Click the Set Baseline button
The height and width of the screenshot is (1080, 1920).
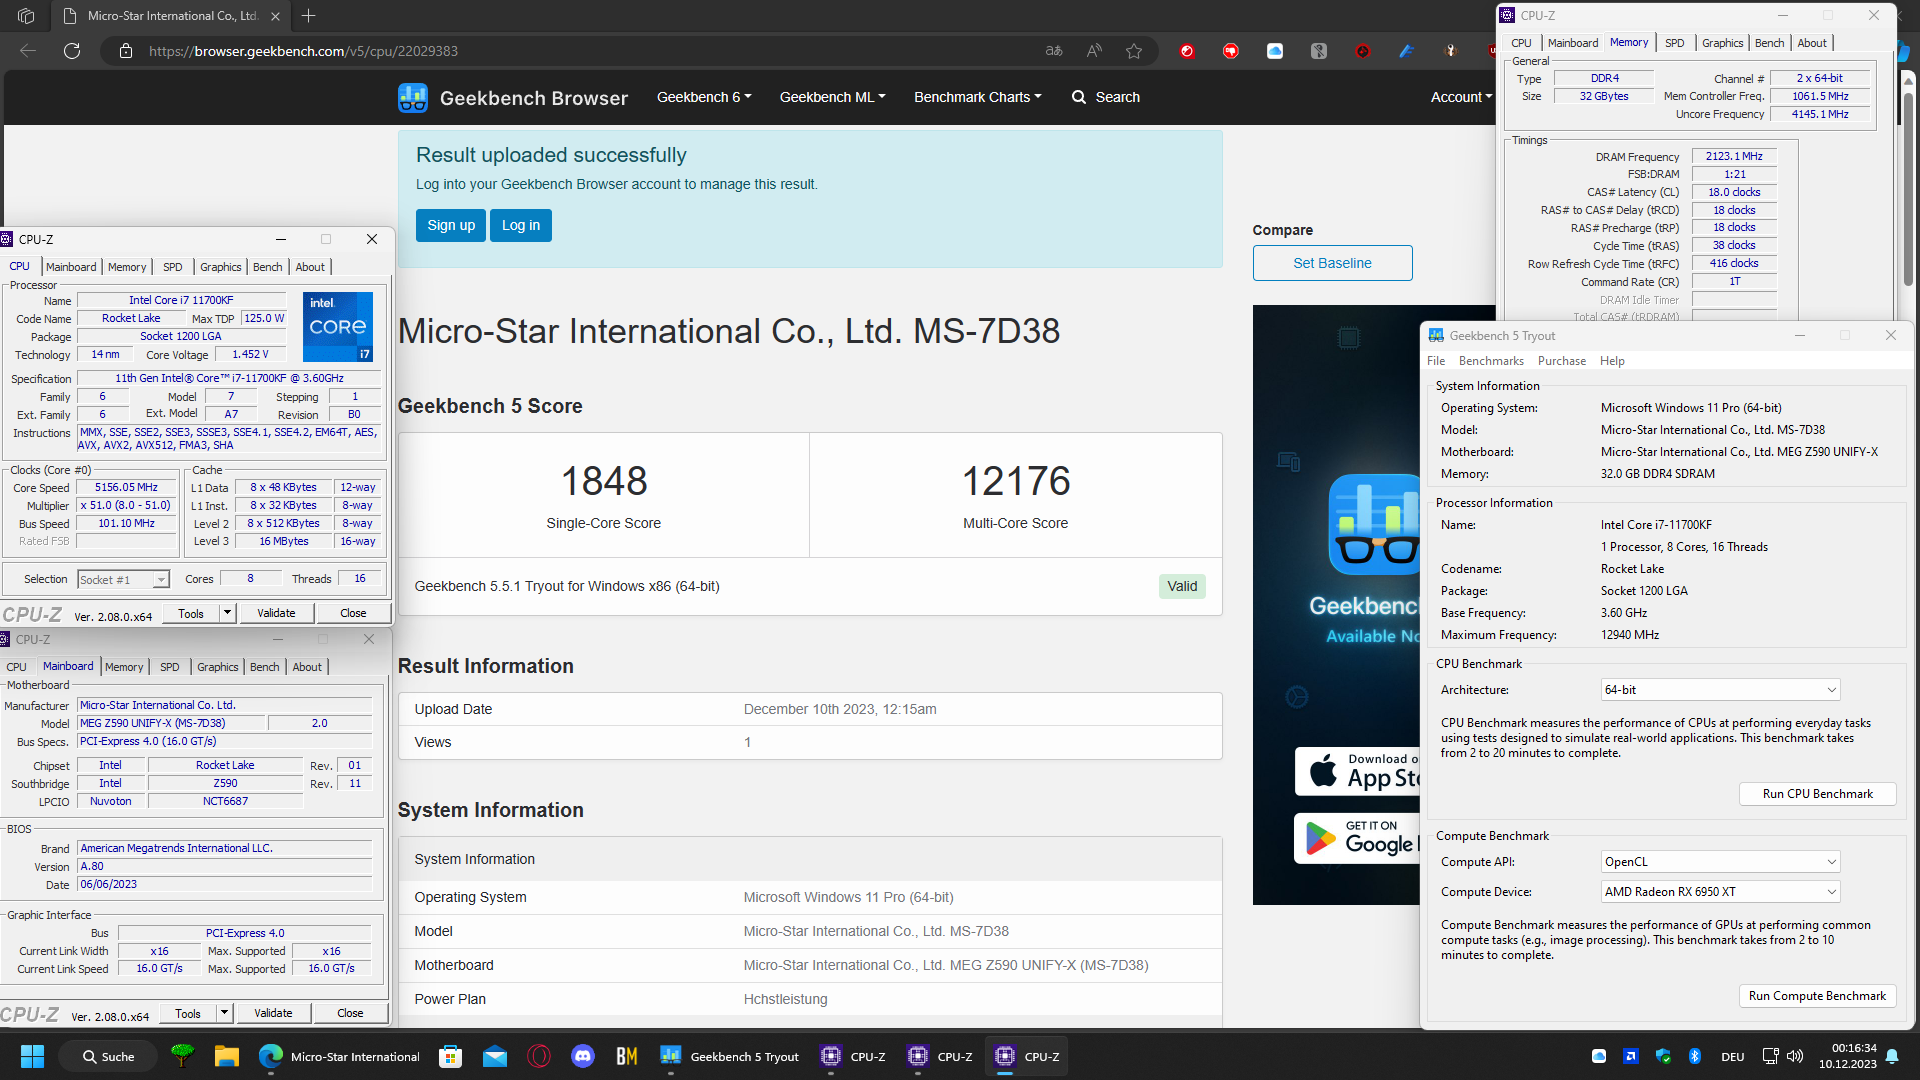click(1332, 263)
